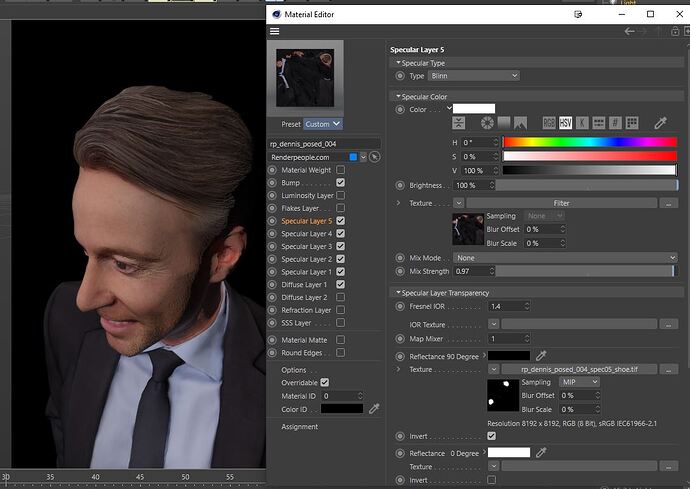The width and height of the screenshot is (690, 489).
Task: Enable the SSS Layer checkbox
Action: point(341,323)
